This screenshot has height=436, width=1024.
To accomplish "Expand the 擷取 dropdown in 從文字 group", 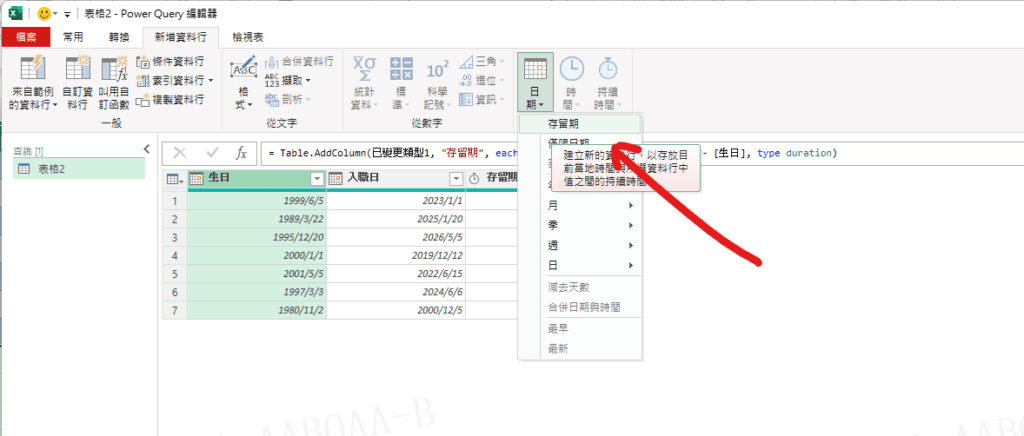I will click(308, 80).
